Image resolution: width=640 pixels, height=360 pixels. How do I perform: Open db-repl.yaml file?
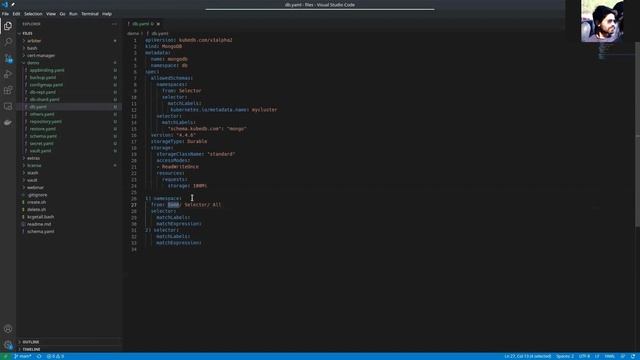coord(43,92)
